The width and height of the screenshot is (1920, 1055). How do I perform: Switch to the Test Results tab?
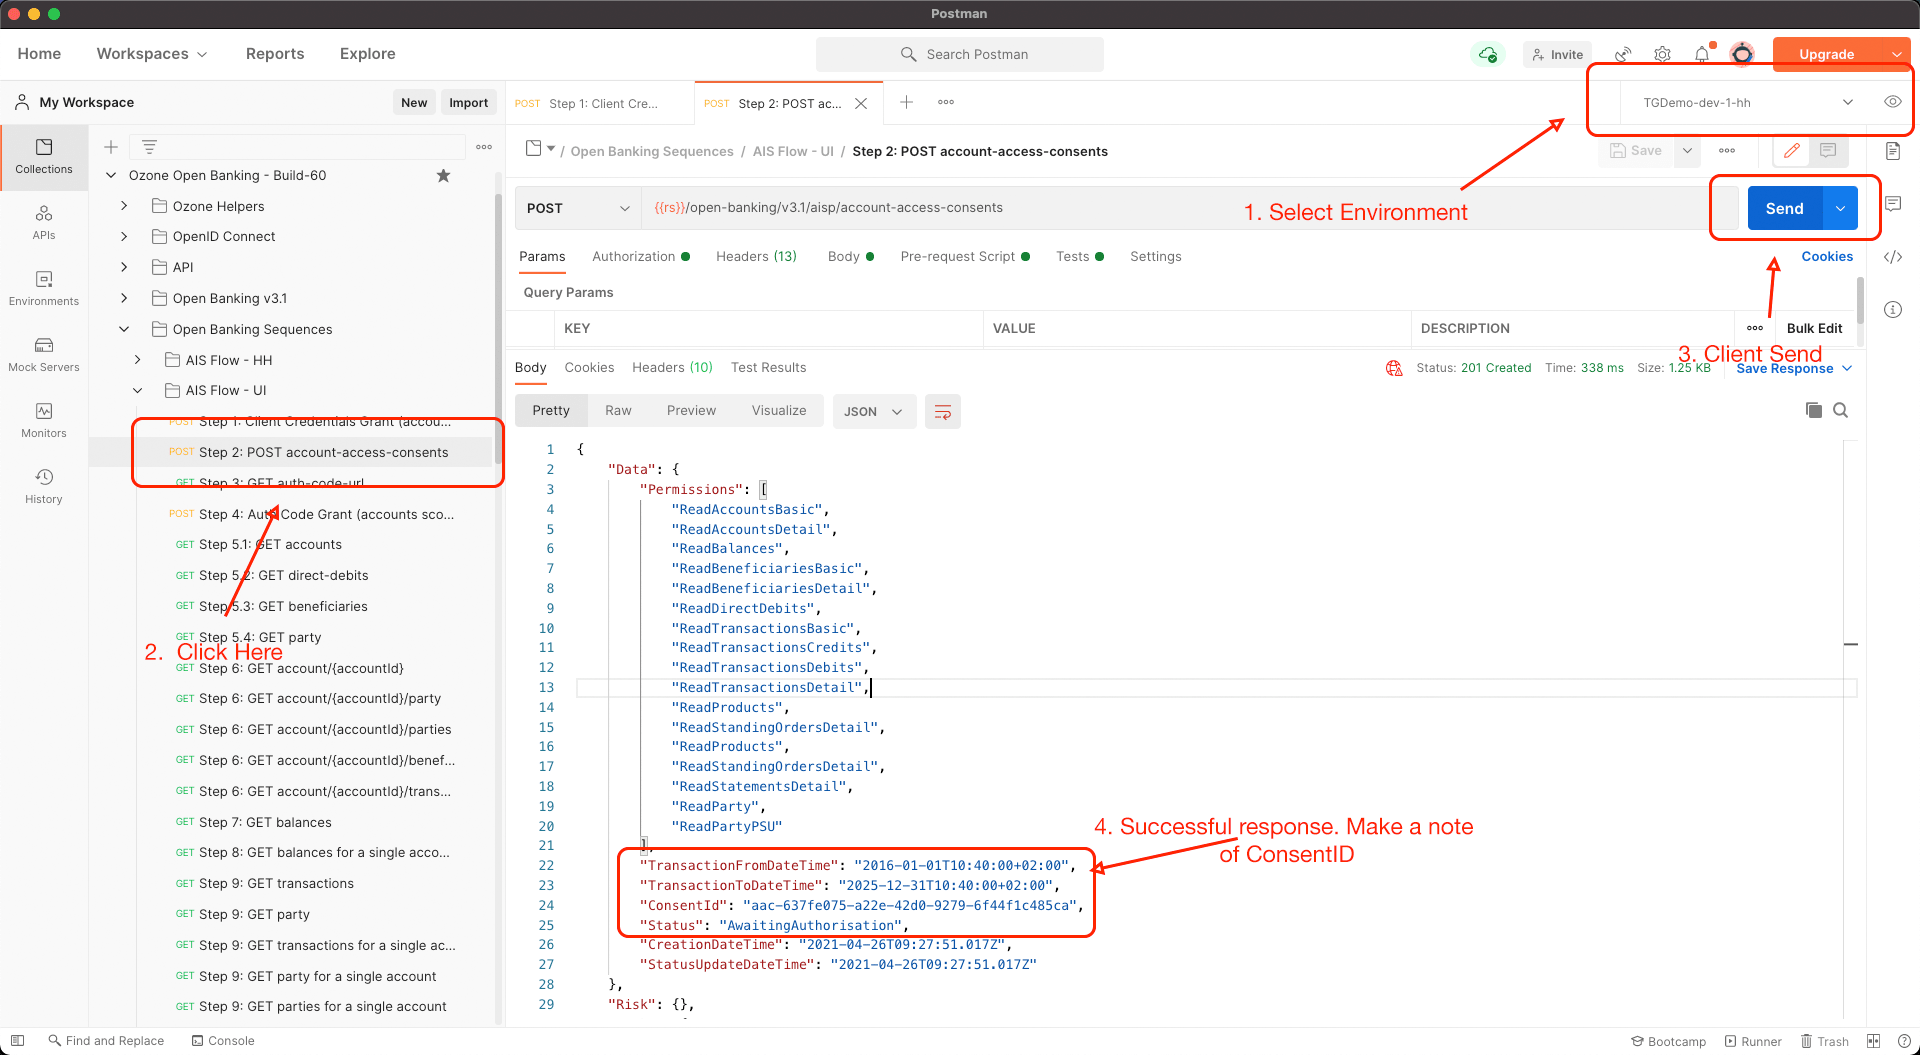click(x=768, y=368)
